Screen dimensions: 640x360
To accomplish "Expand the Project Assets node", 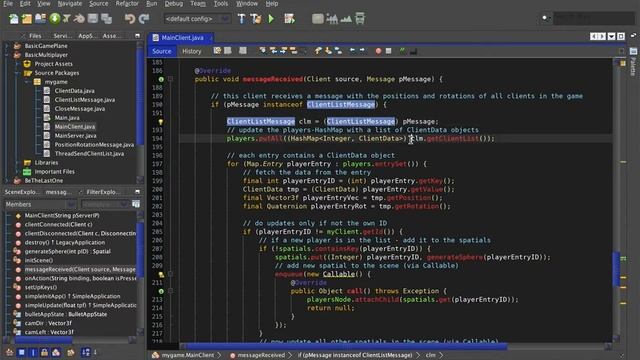I will point(17,64).
